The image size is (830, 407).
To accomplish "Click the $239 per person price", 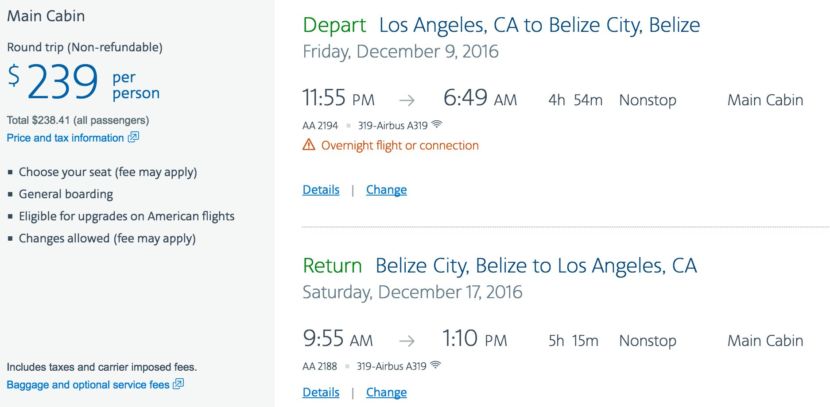I will click(82, 84).
